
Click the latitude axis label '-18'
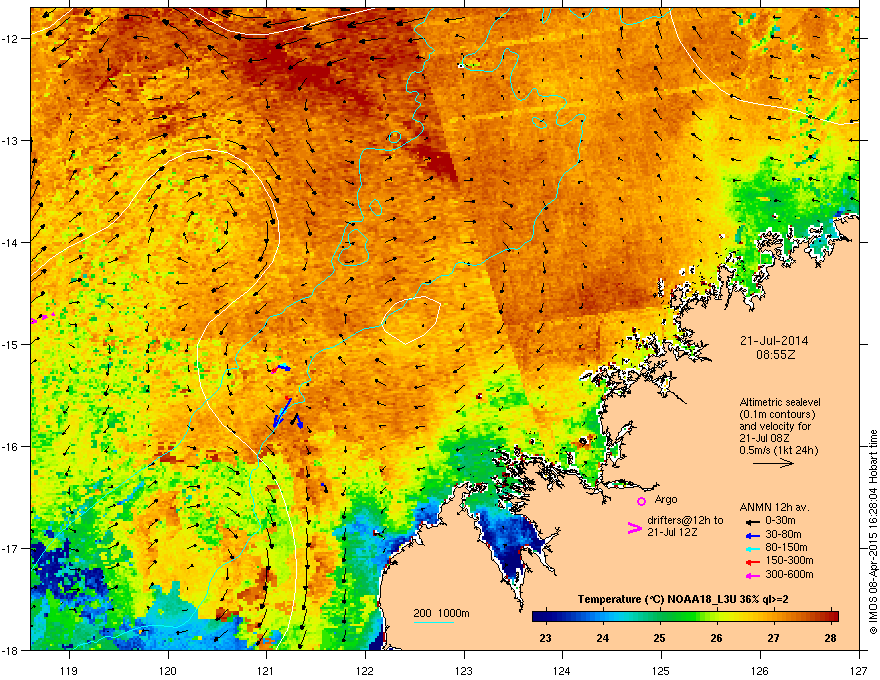11,650
